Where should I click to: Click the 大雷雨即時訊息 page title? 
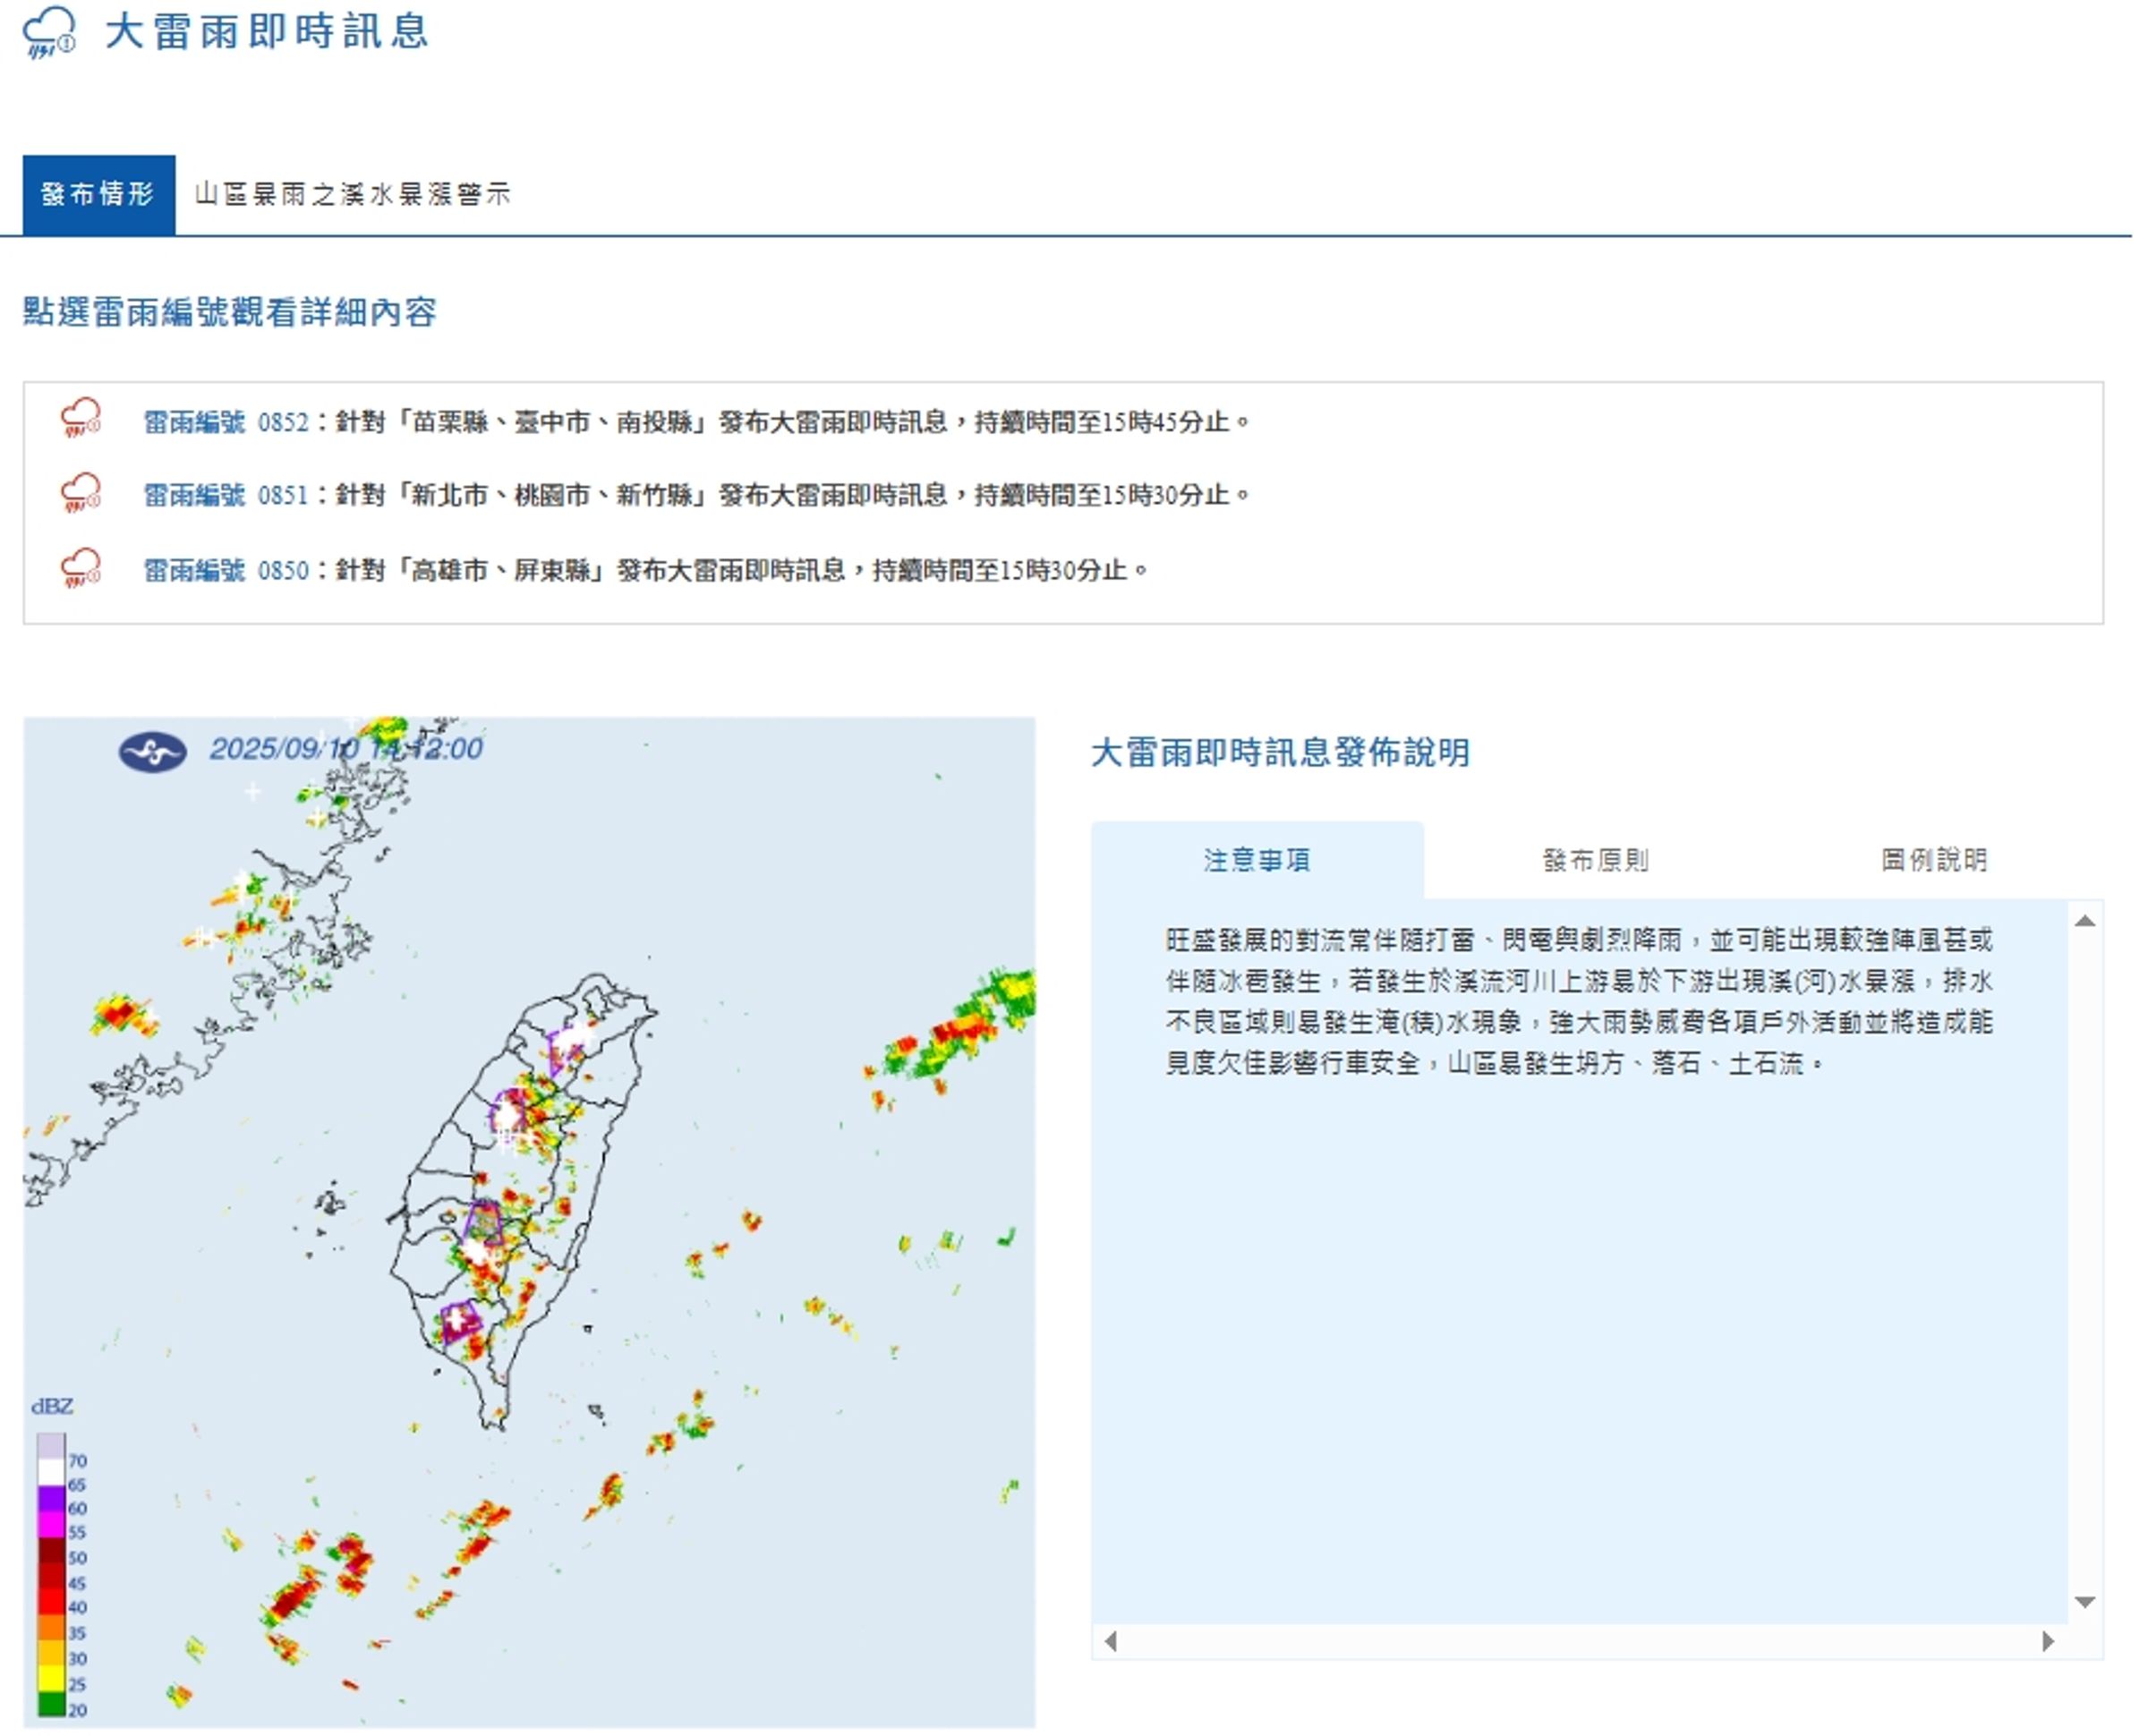(x=269, y=32)
